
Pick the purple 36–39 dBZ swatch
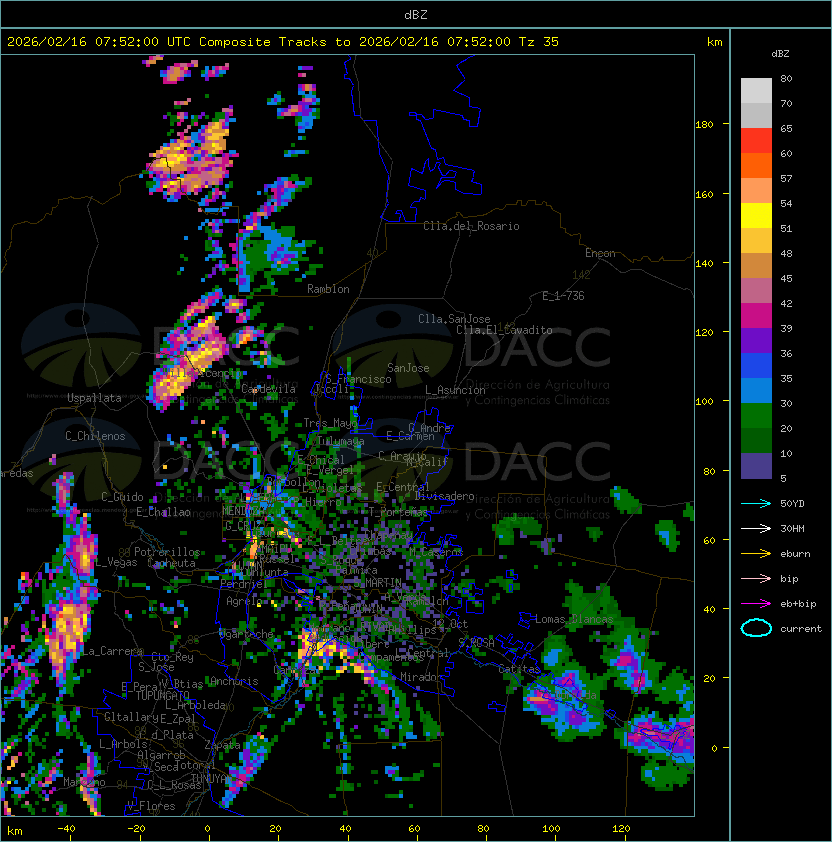click(756, 340)
